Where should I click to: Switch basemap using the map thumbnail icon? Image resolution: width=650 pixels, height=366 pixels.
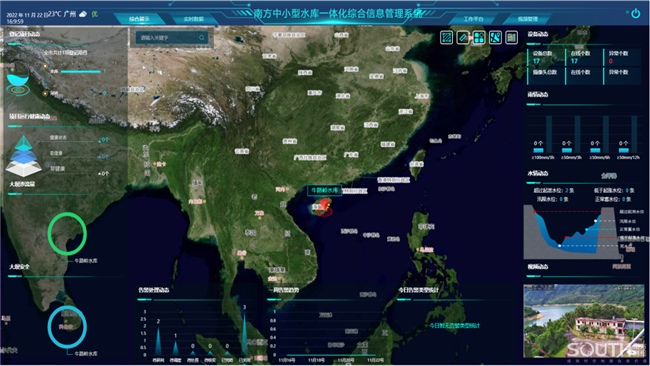point(511,38)
